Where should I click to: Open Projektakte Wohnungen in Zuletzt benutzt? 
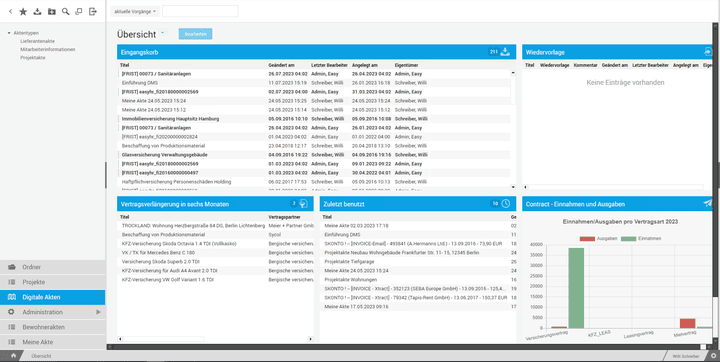(x=418, y=280)
